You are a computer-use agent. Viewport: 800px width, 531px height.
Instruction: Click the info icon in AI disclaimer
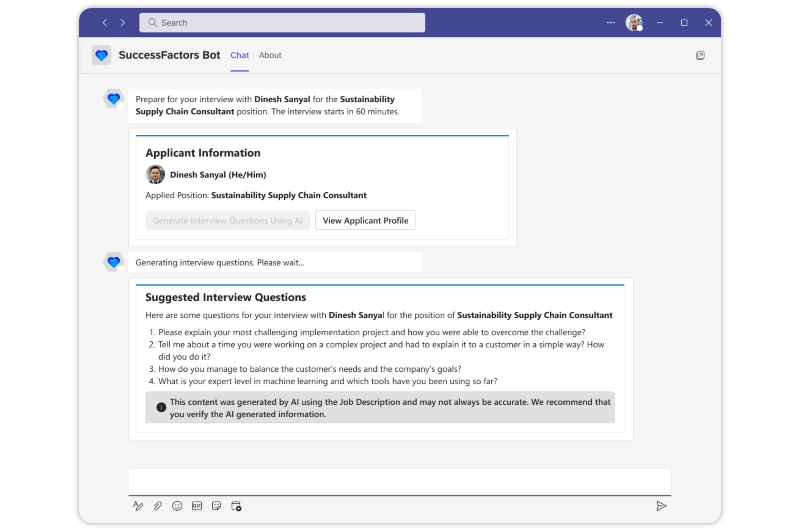(x=161, y=407)
